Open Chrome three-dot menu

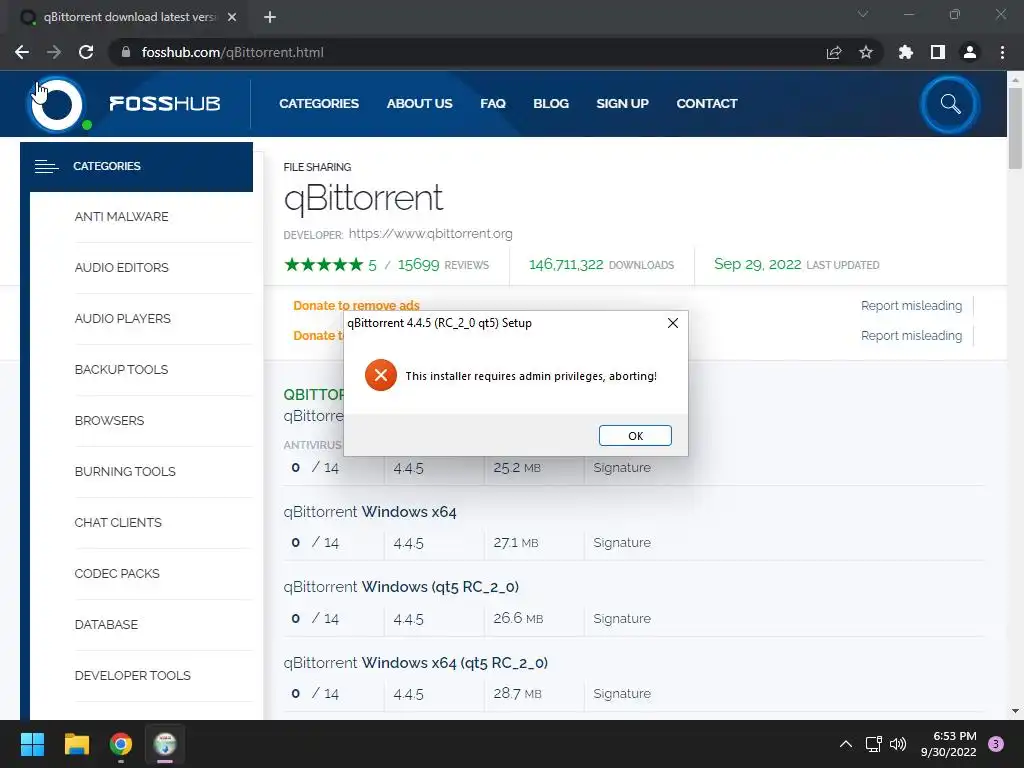[x=1002, y=52]
